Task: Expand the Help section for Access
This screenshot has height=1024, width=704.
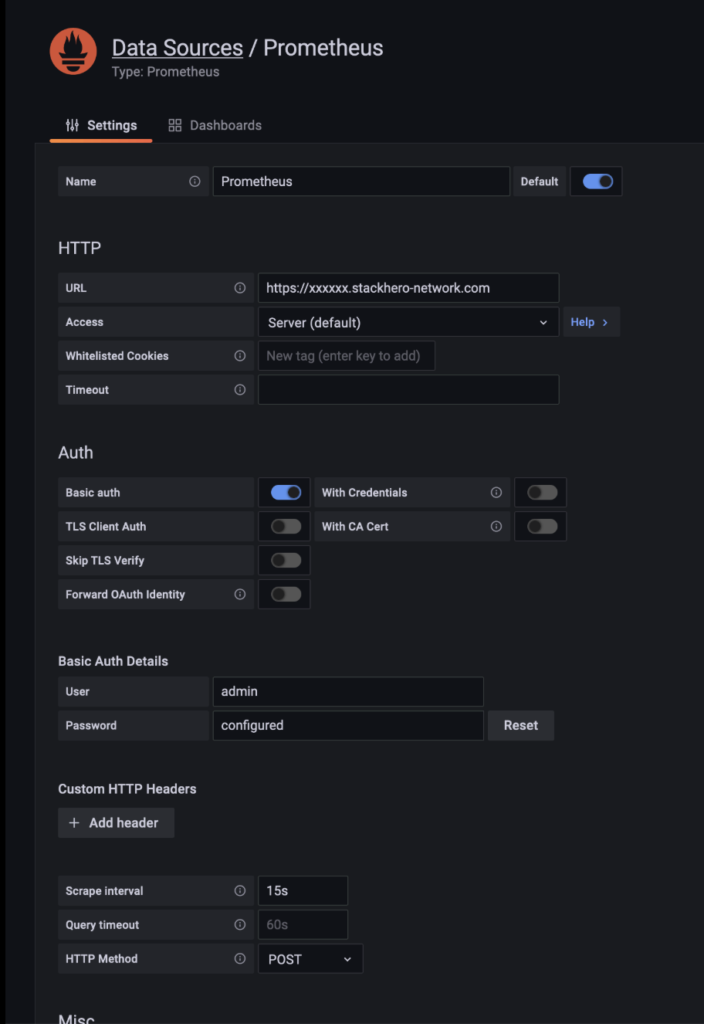Action: pos(590,322)
